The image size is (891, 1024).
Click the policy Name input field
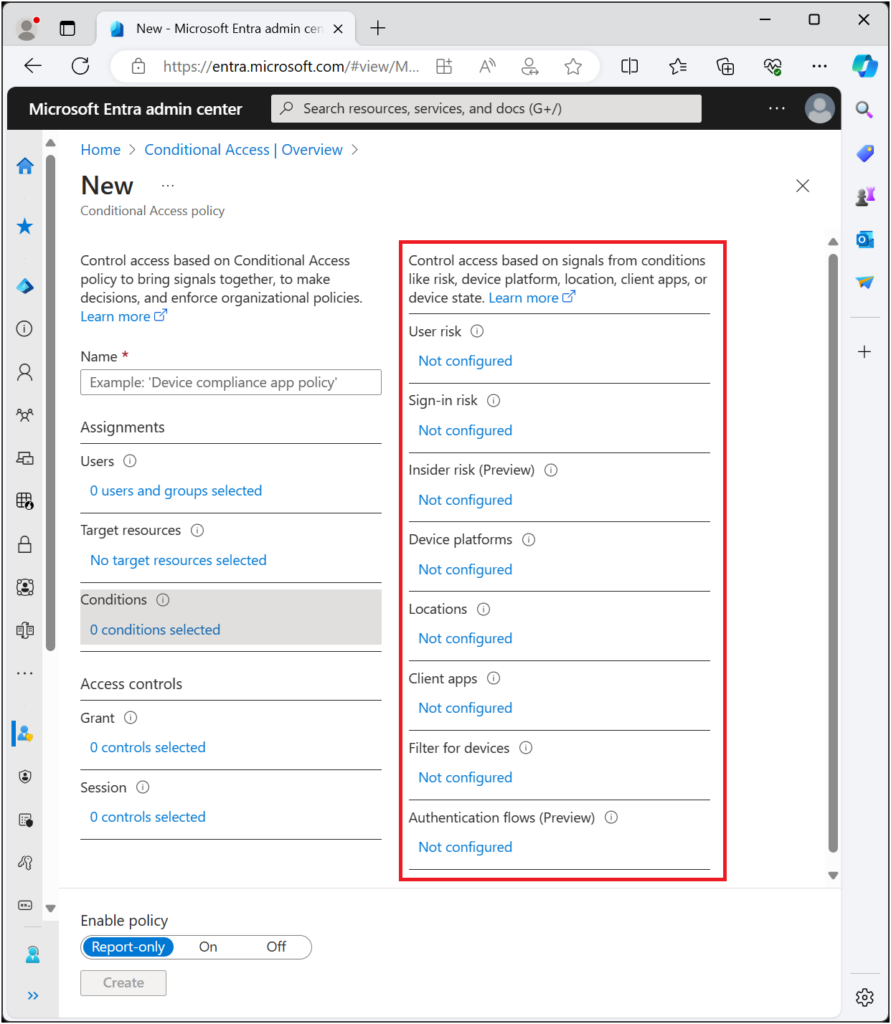(230, 382)
